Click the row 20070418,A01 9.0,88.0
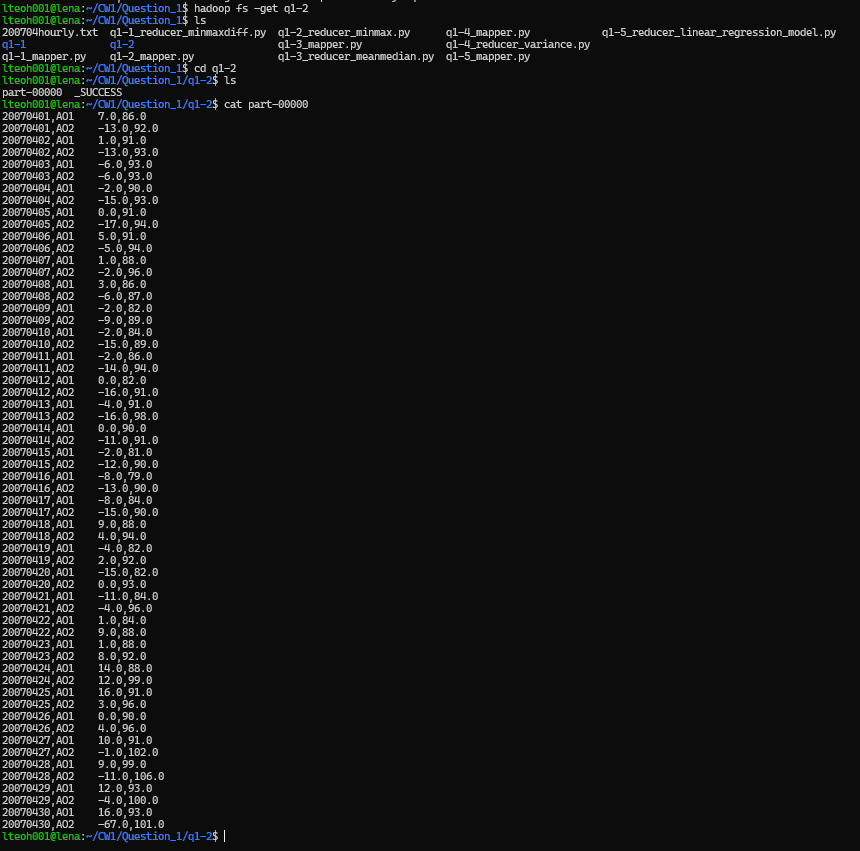 tap(74, 524)
